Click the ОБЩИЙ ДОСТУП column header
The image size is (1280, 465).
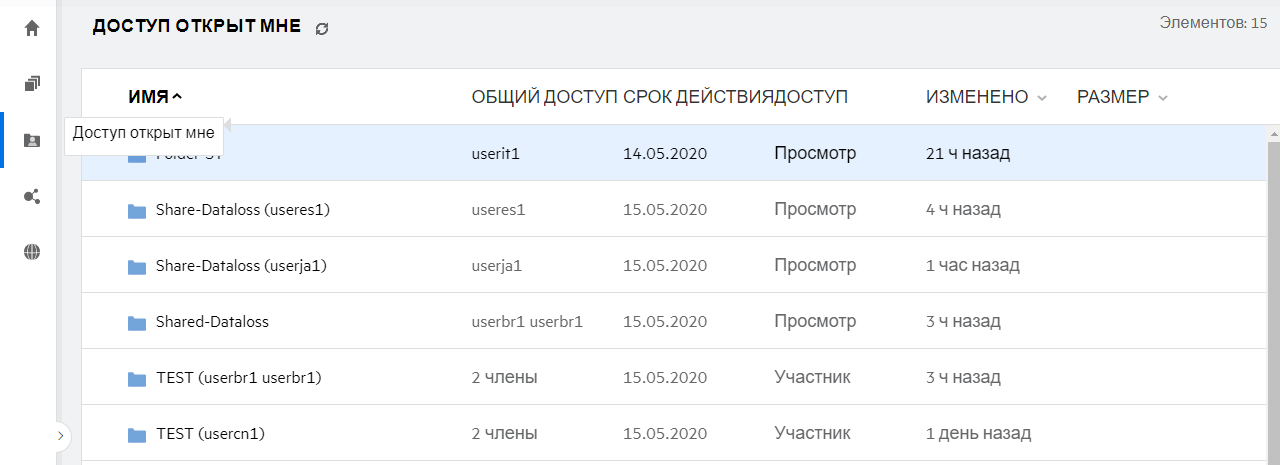[x=544, y=97]
